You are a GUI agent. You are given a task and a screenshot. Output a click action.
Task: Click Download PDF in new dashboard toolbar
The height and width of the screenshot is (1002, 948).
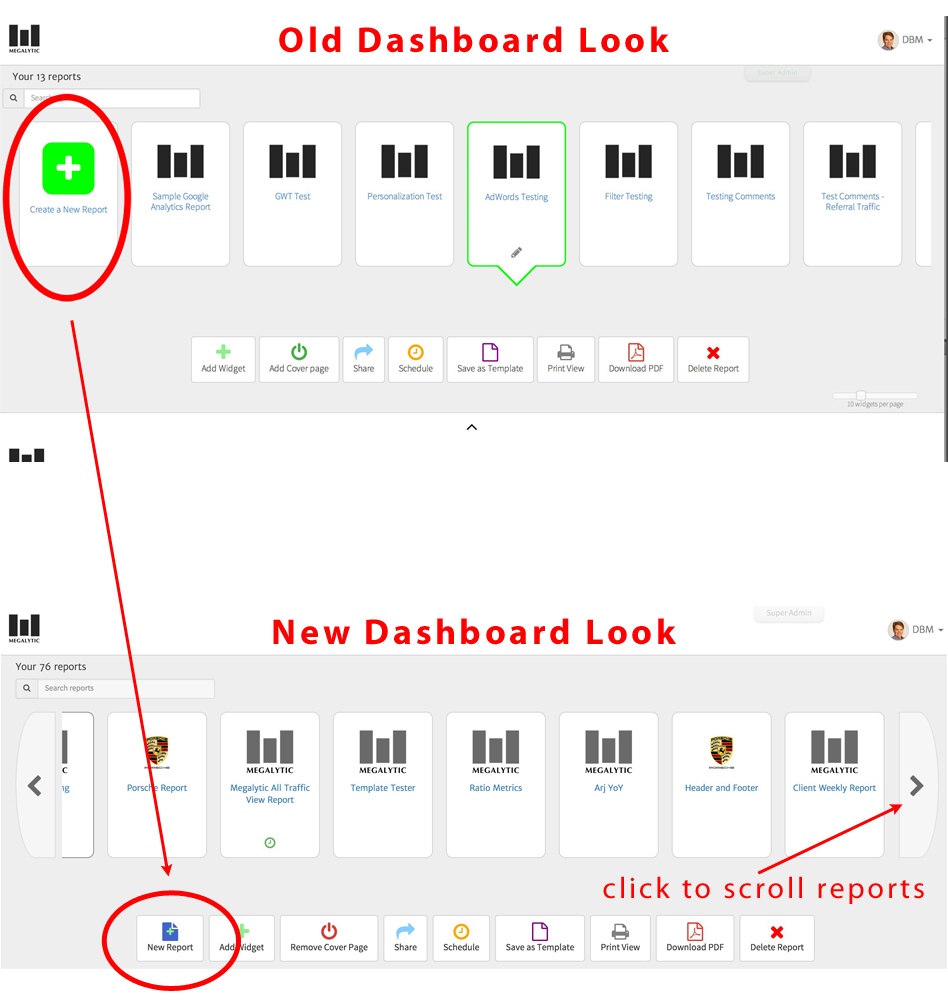(x=695, y=937)
